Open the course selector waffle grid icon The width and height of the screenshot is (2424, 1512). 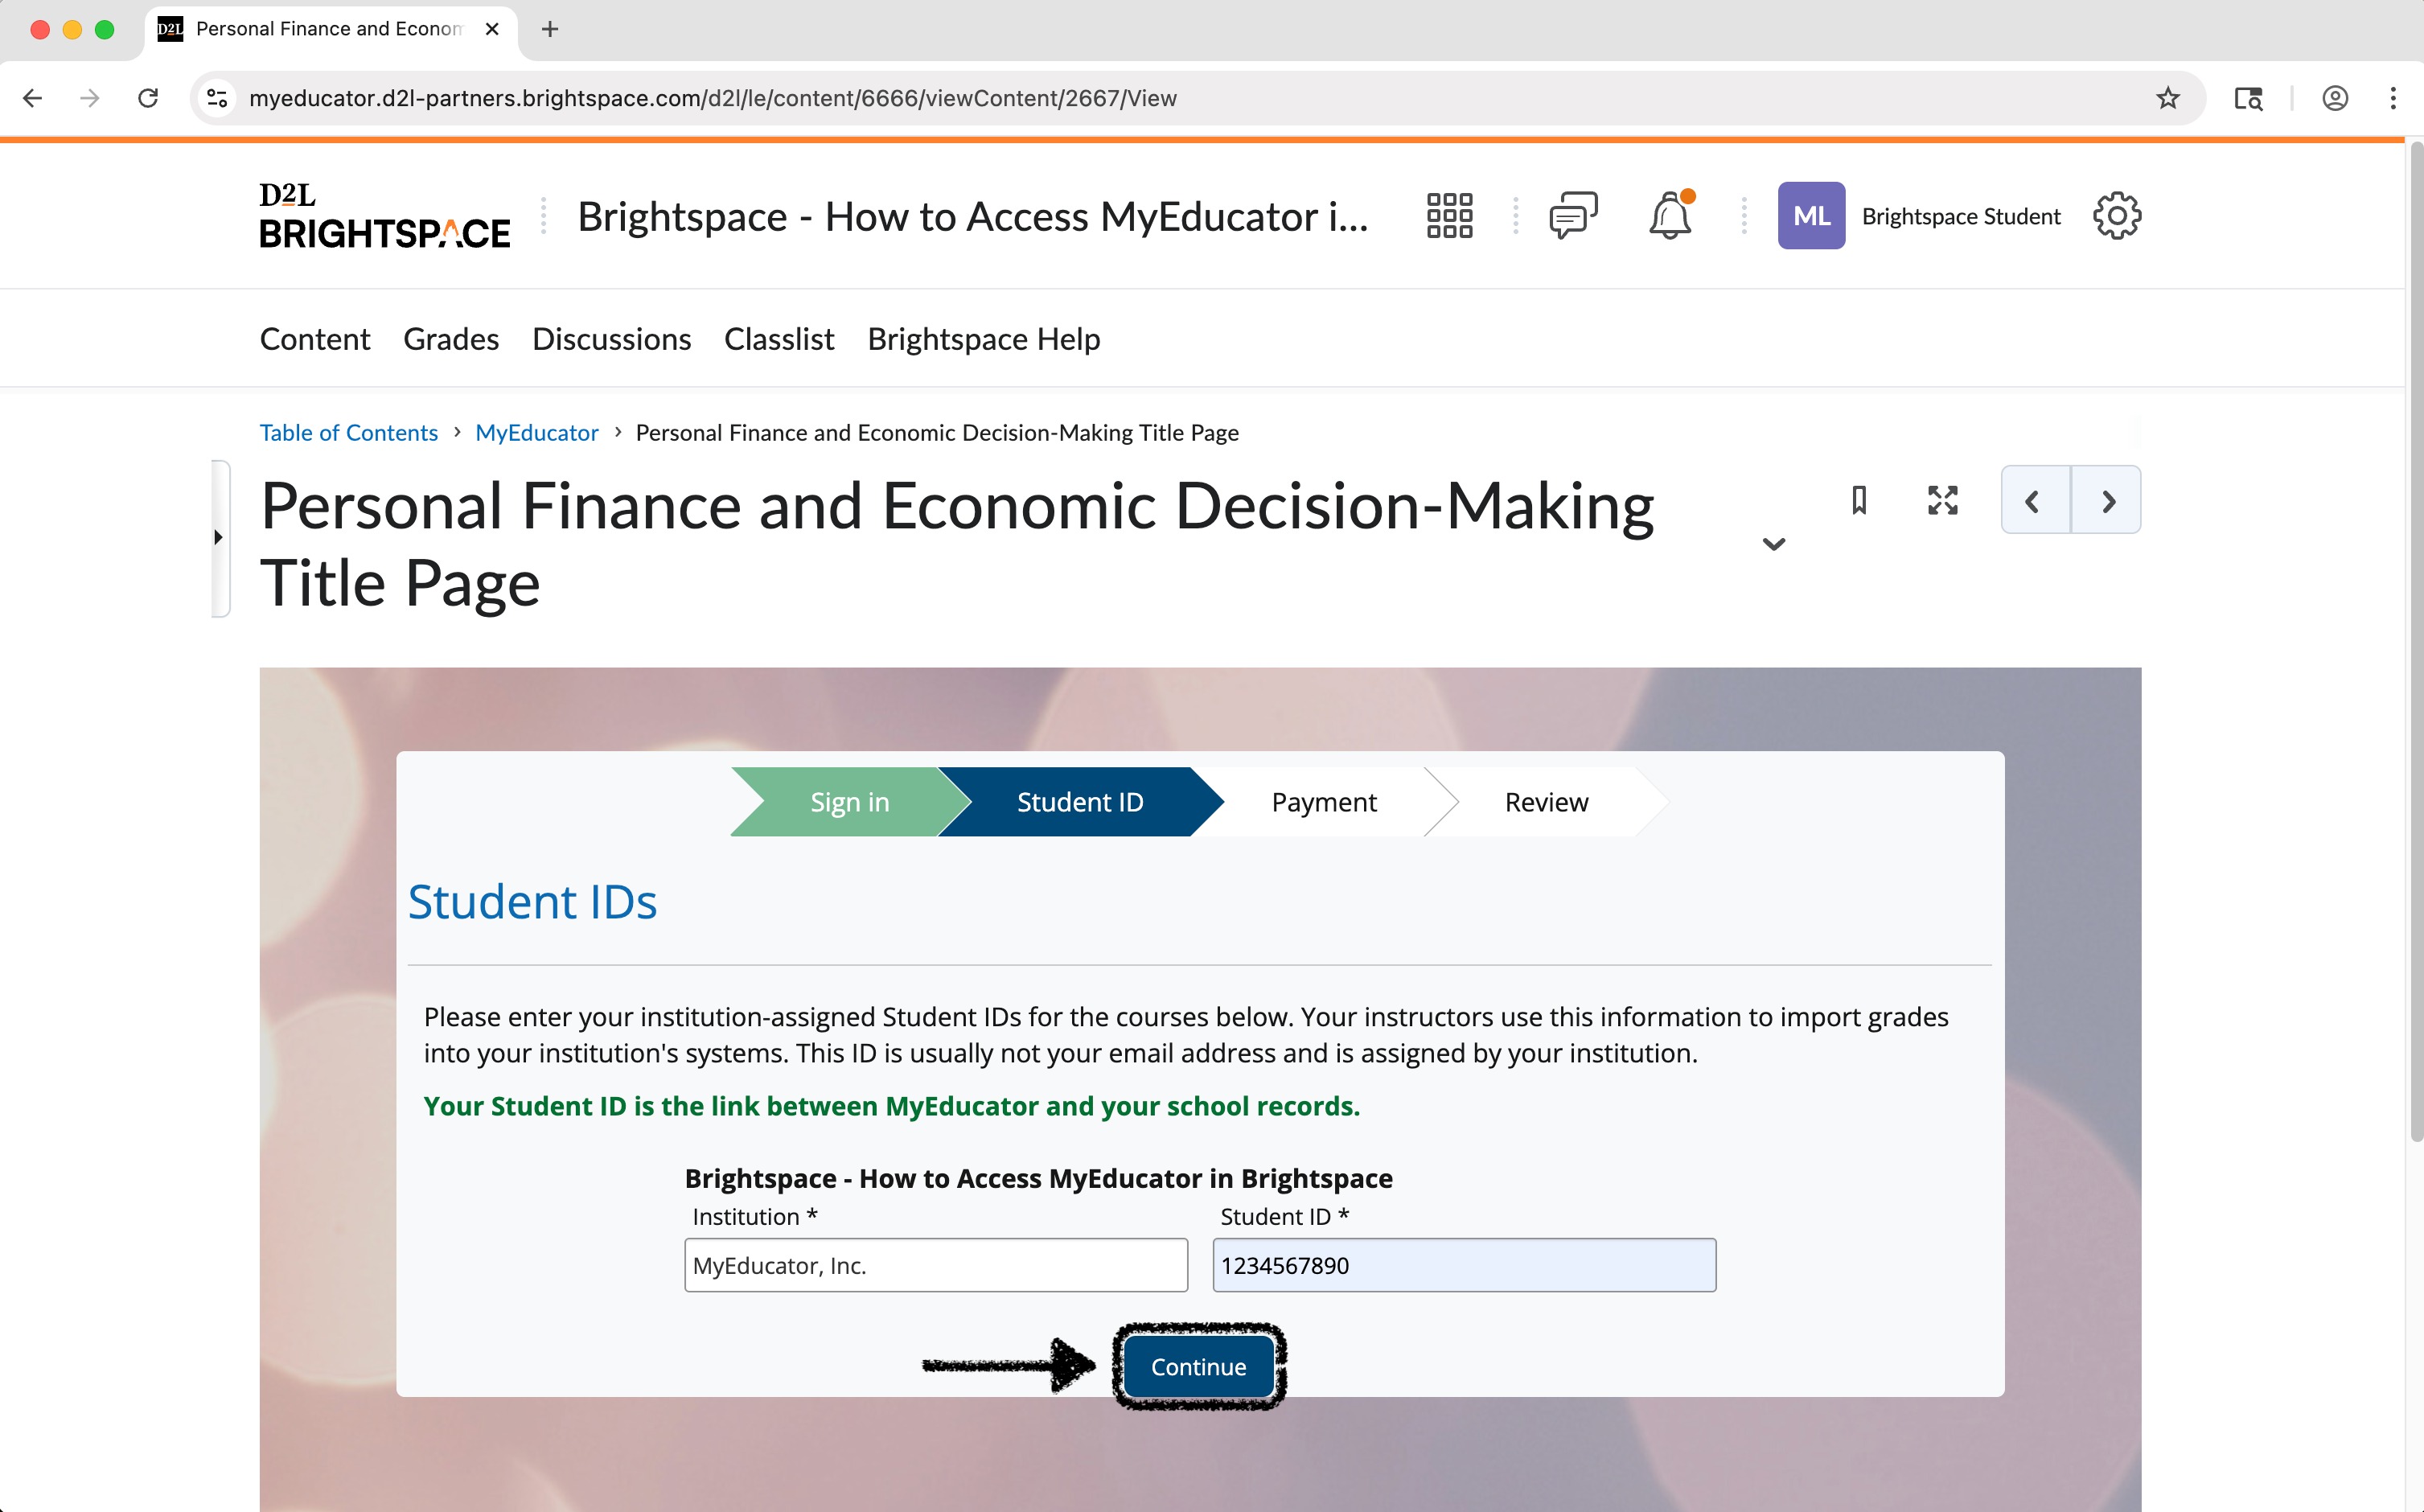(x=1449, y=216)
